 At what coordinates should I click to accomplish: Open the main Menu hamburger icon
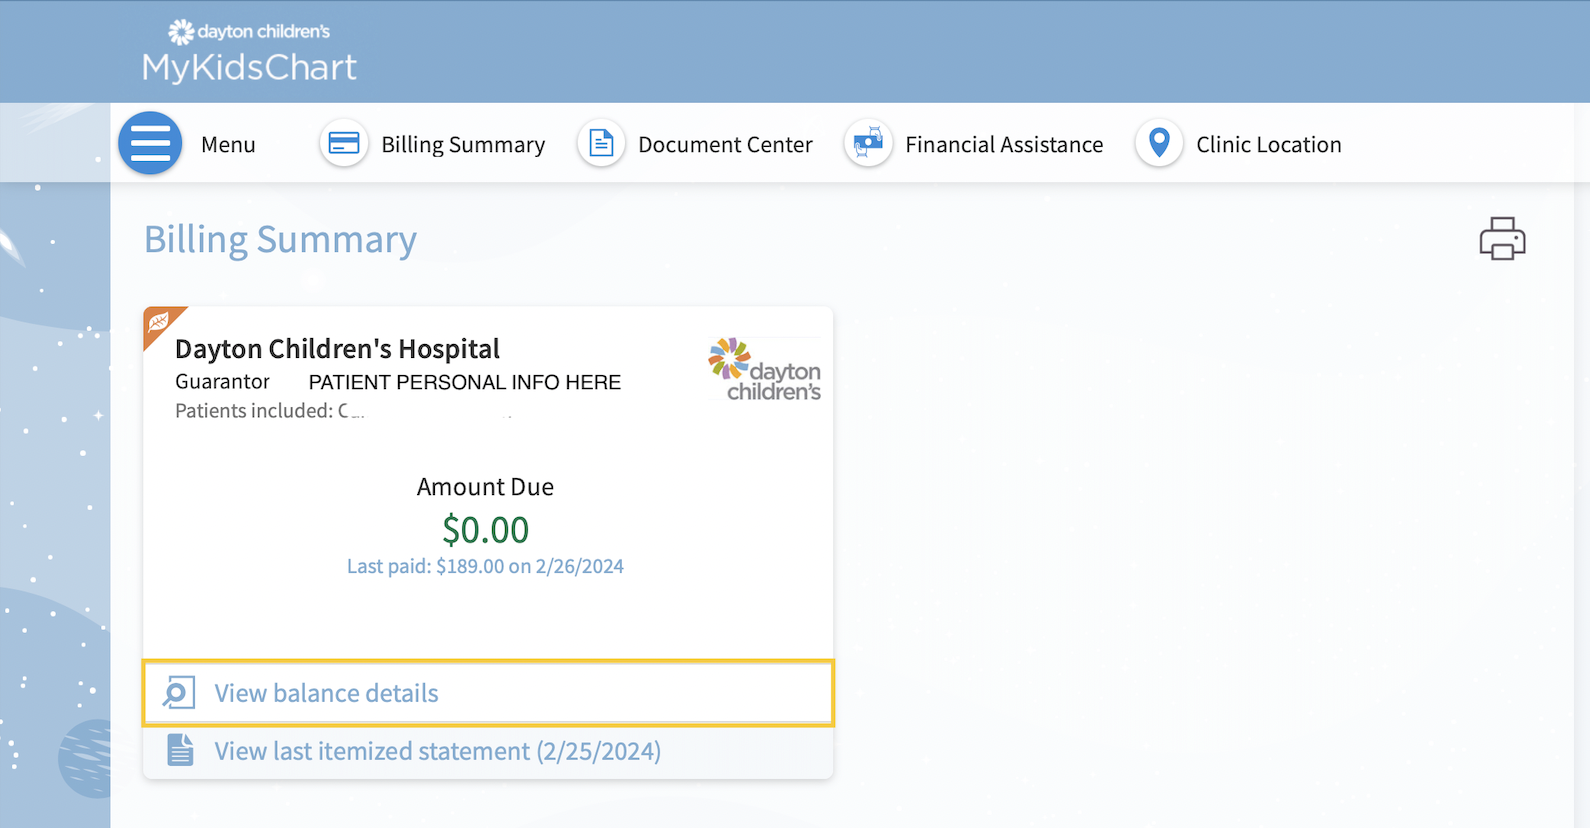click(x=150, y=143)
